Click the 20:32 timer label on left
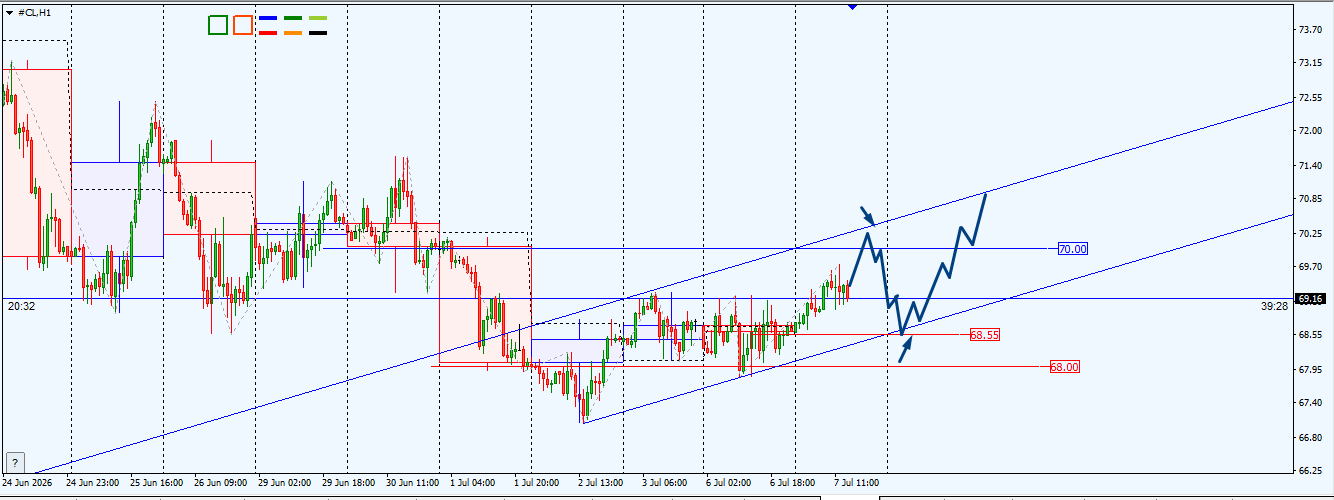This screenshot has height=500, width=1334. click(x=21, y=306)
